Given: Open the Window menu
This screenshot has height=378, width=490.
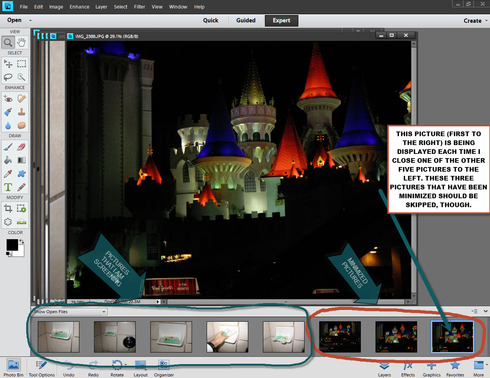Looking at the screenshot, I should point(178,7).
